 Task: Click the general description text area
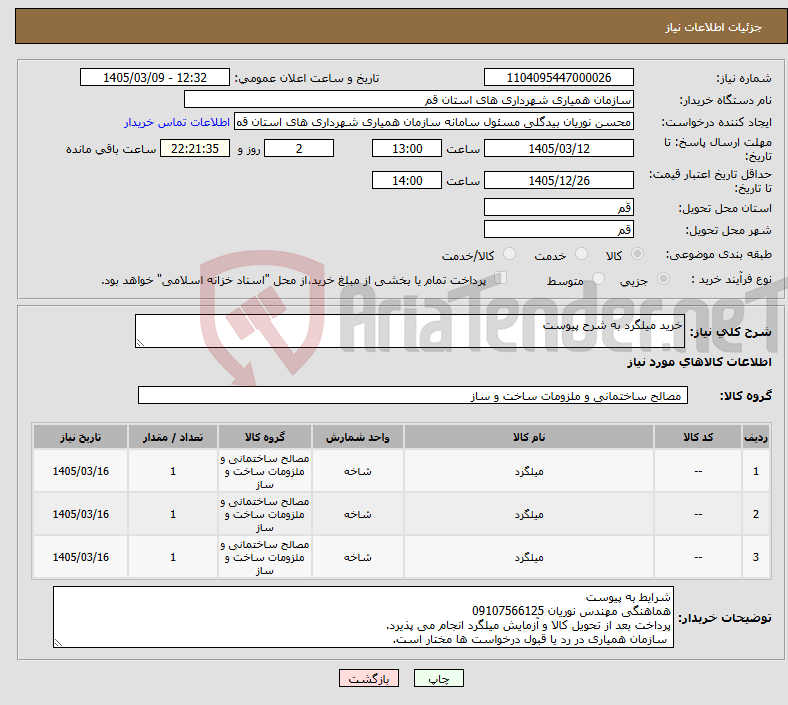coord(410,331)
